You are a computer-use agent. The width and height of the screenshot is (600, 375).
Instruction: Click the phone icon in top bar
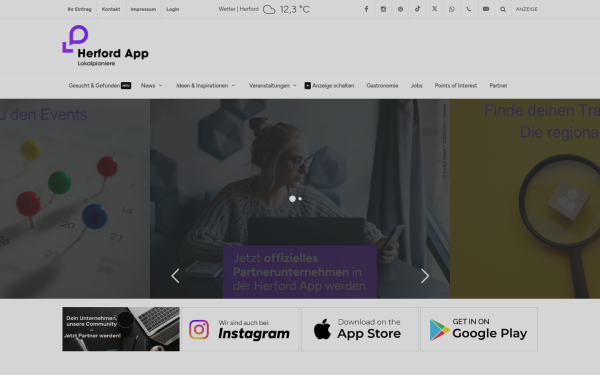click(x=469, y=9)
